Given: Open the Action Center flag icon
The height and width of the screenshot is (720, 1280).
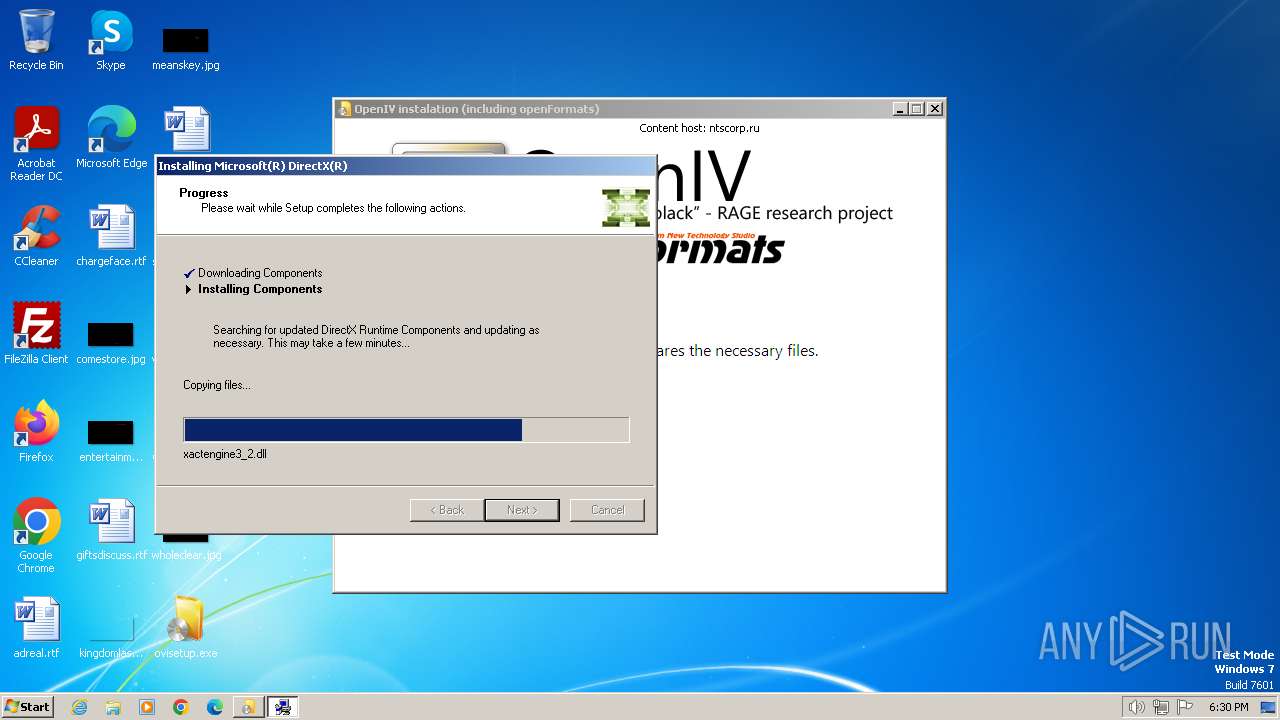Looking at the screenshot, I should (1186, 707).
